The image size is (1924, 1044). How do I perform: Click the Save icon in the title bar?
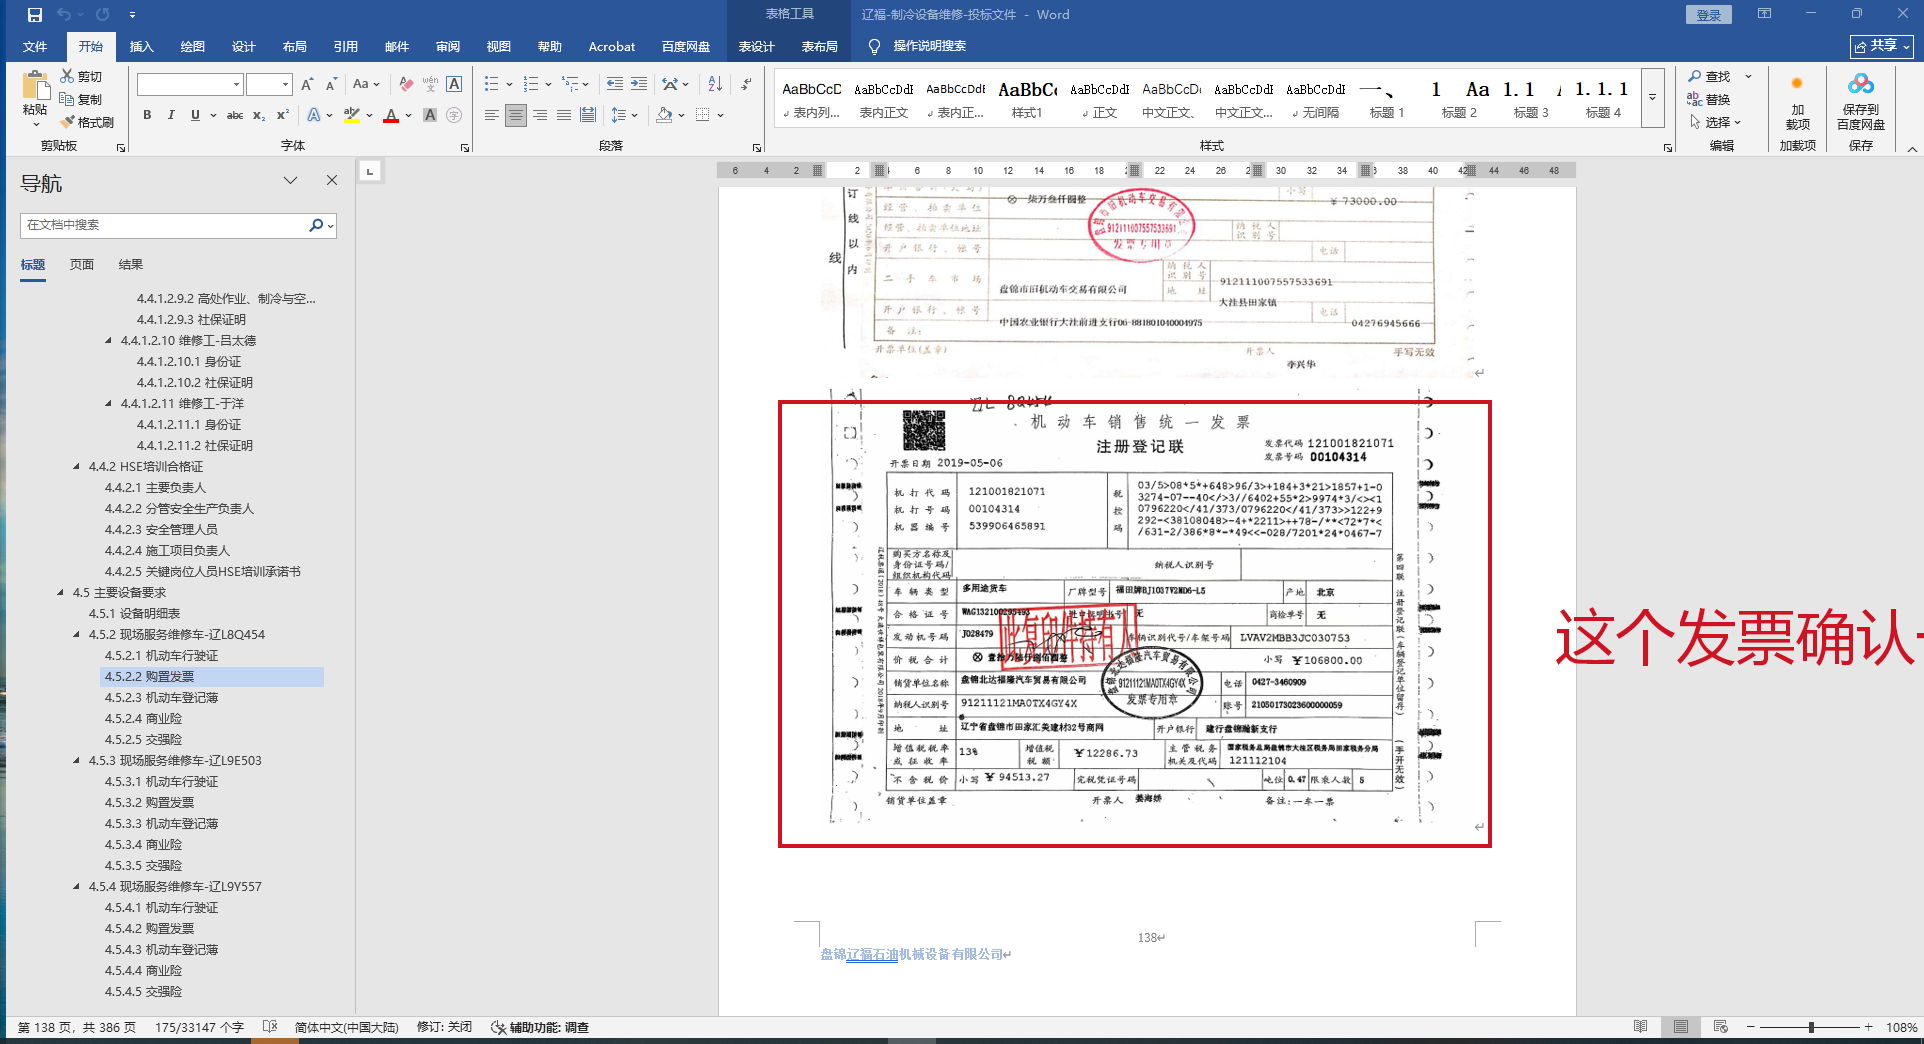click(35, 15)
